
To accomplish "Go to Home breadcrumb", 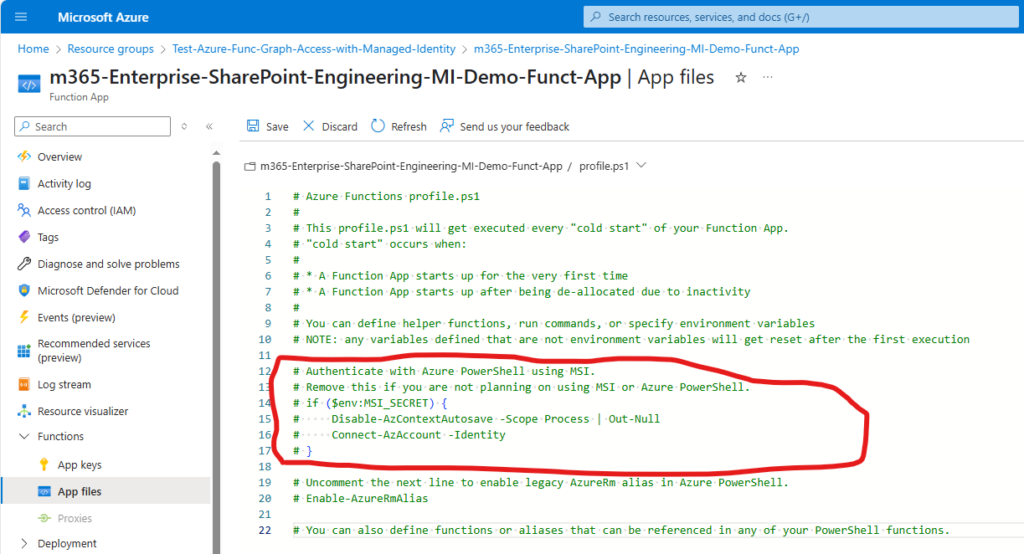I will point(33,49).
